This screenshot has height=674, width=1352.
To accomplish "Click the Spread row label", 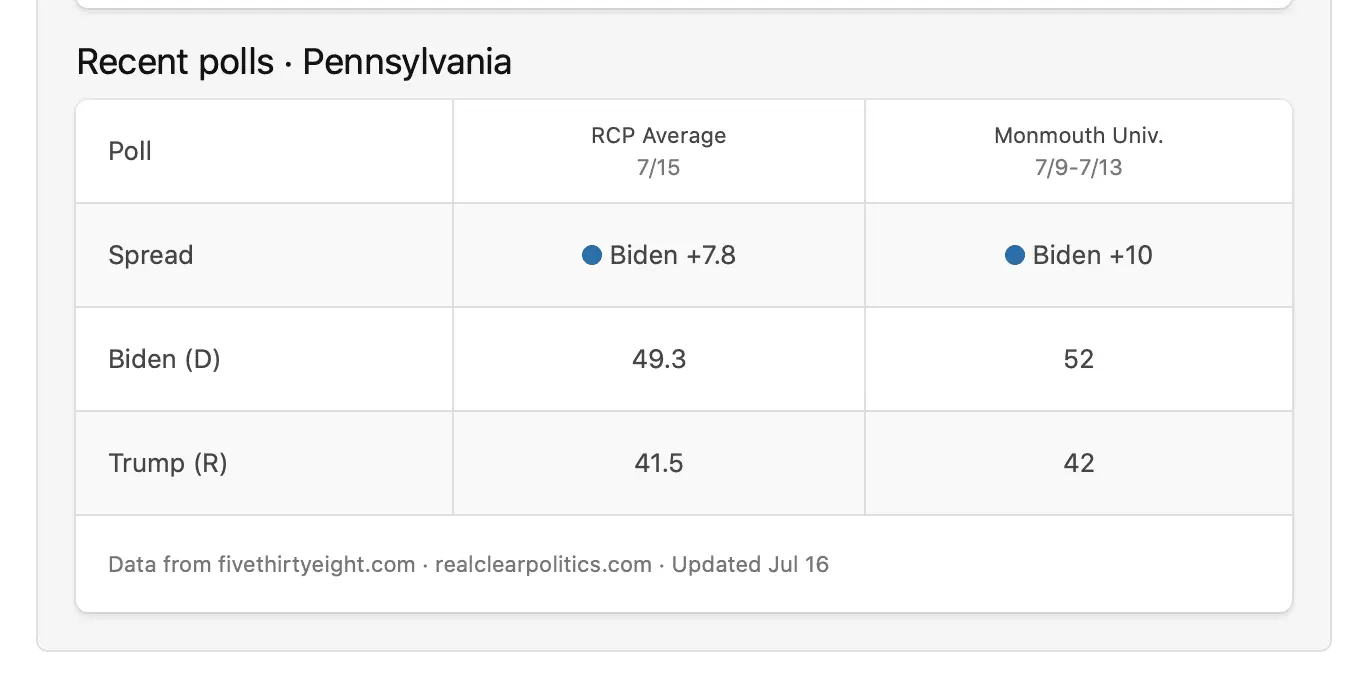I will [150, 255].
